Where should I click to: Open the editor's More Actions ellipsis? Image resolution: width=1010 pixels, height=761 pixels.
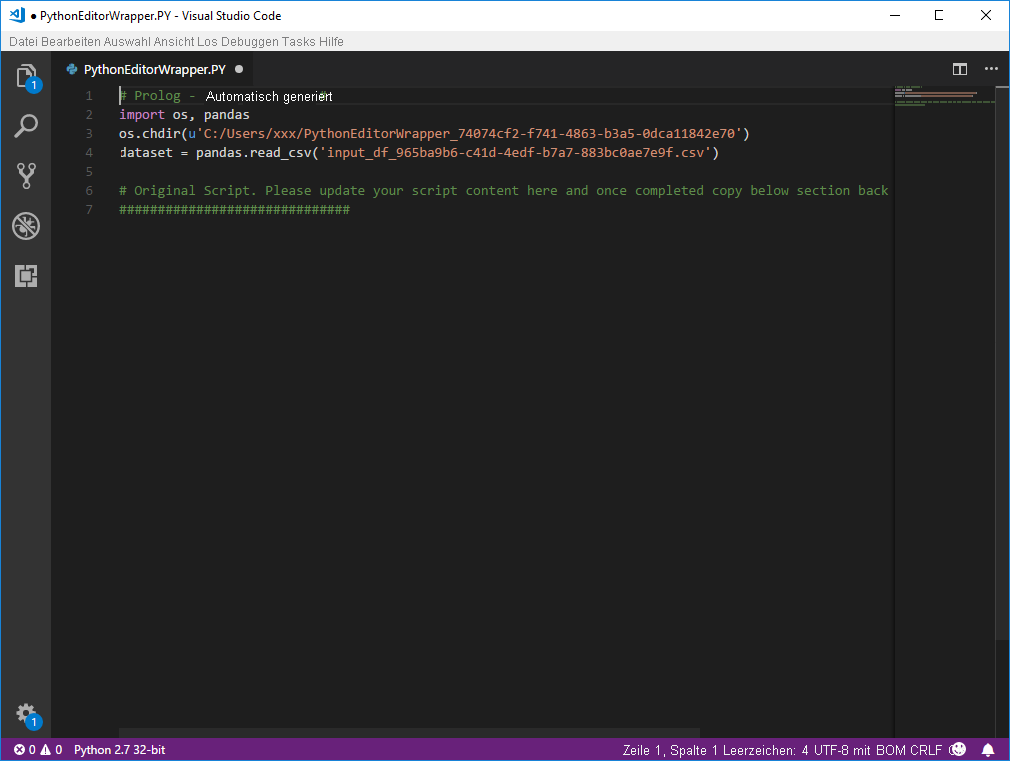[991, 69]
